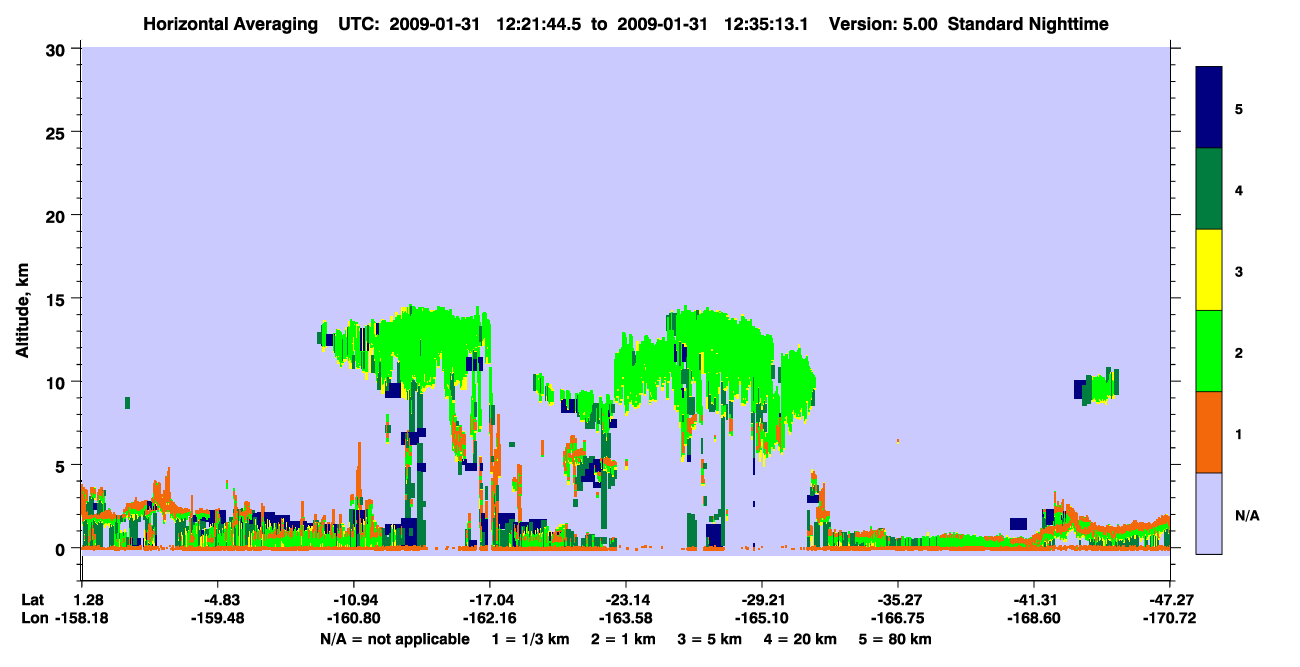Click 'Version: 5.00' in the title
The image size is (1300, 667).
point(883,23)
